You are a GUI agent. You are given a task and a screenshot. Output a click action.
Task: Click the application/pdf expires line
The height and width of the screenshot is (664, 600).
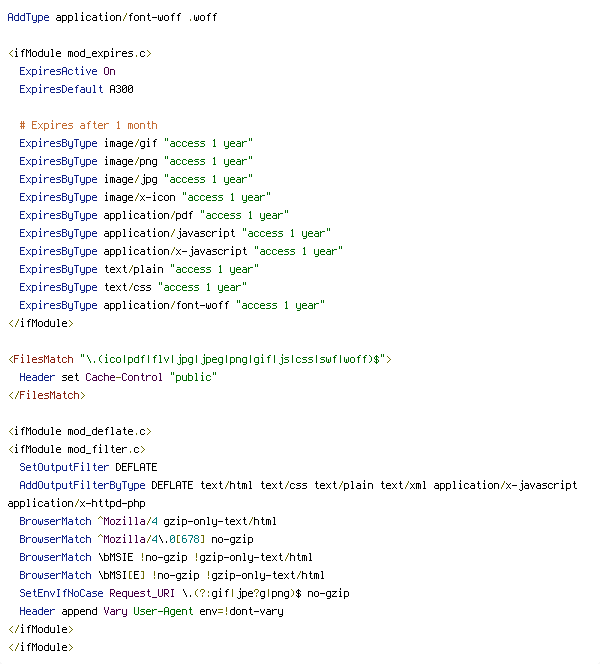pos(154,216)
